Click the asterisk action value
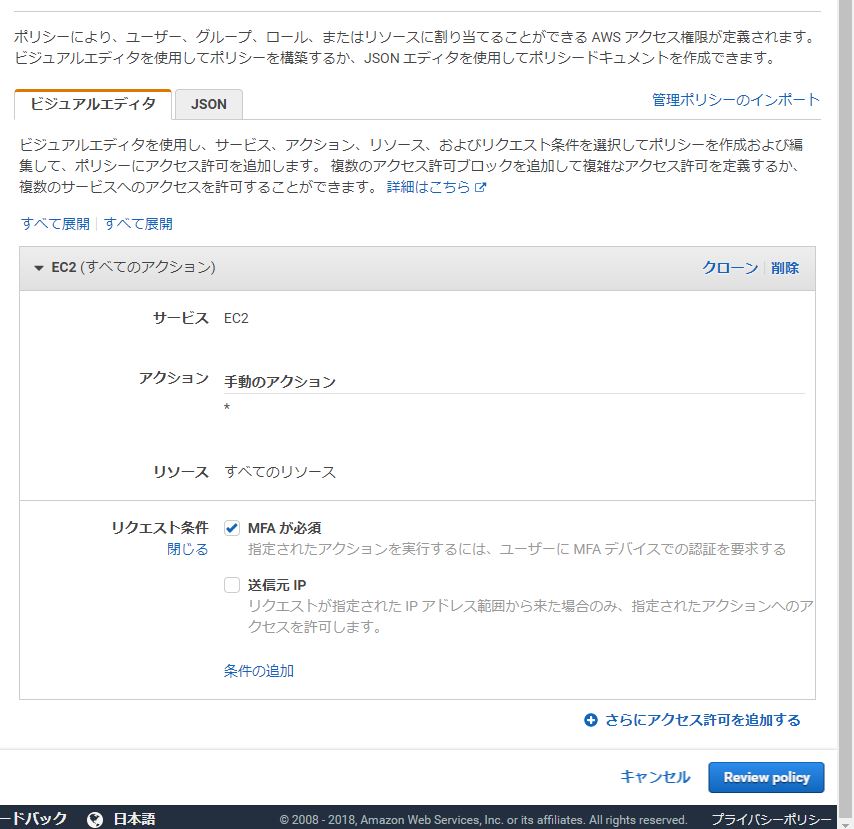 tap(227, 407)
